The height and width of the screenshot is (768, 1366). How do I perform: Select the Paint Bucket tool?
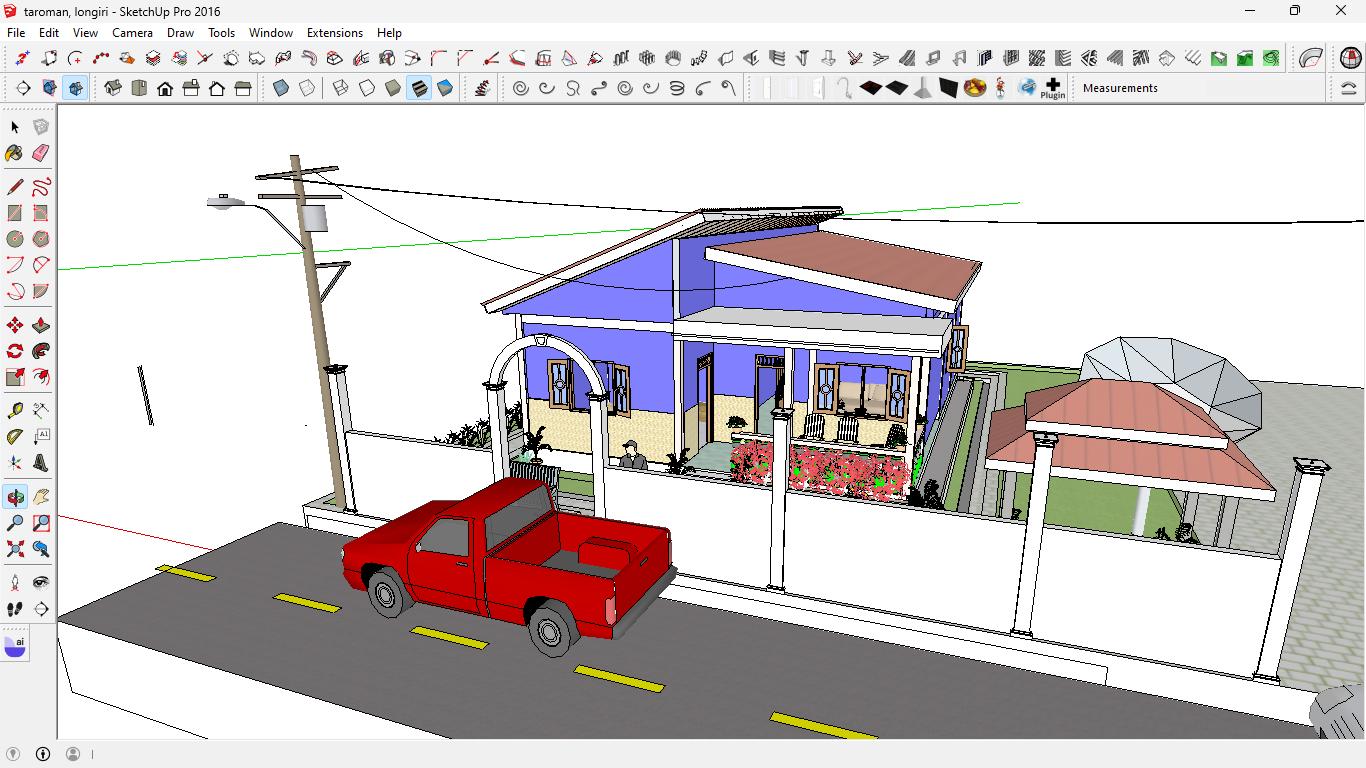[x=14, y=153]
